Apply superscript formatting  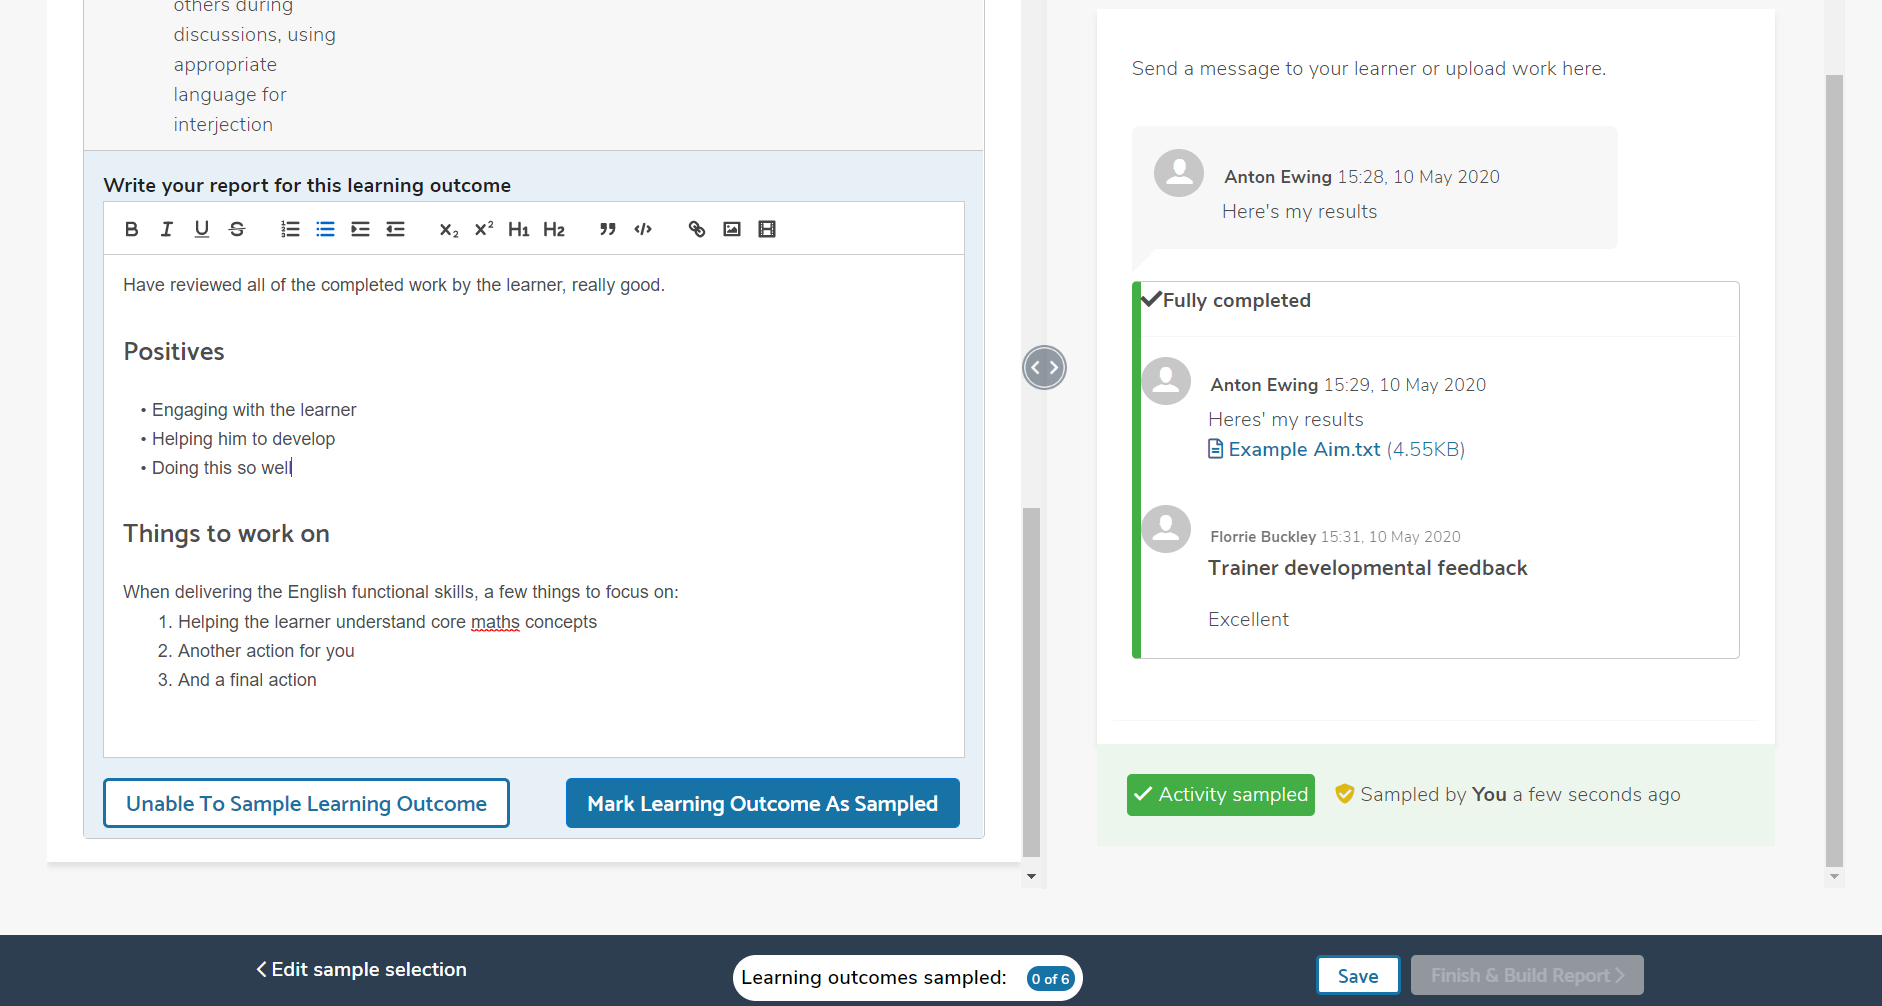click(x=484, y=229)
